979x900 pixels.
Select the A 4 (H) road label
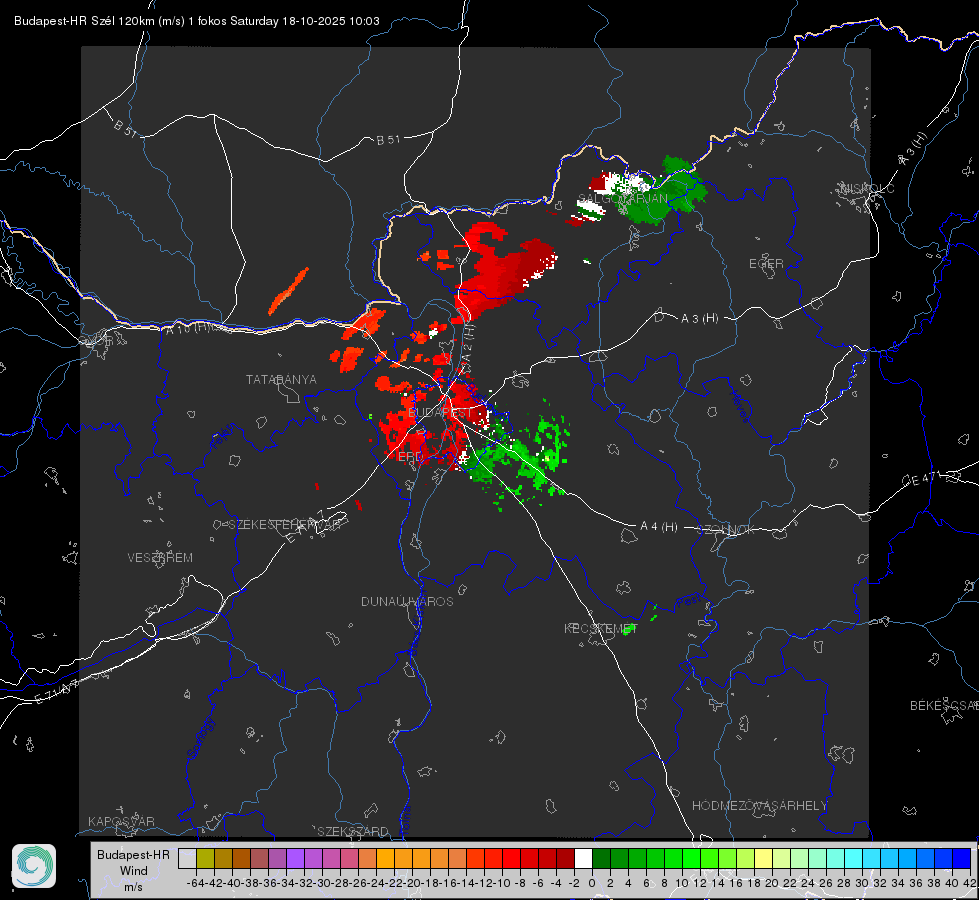tap(659, 527)
